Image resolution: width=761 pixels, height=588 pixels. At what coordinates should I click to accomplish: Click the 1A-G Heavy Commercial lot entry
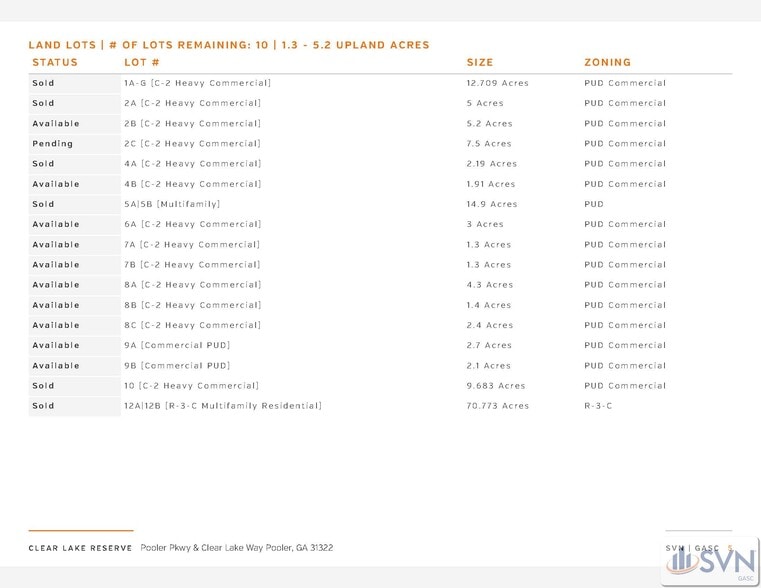pyautogui.click(x=197, y=83)
